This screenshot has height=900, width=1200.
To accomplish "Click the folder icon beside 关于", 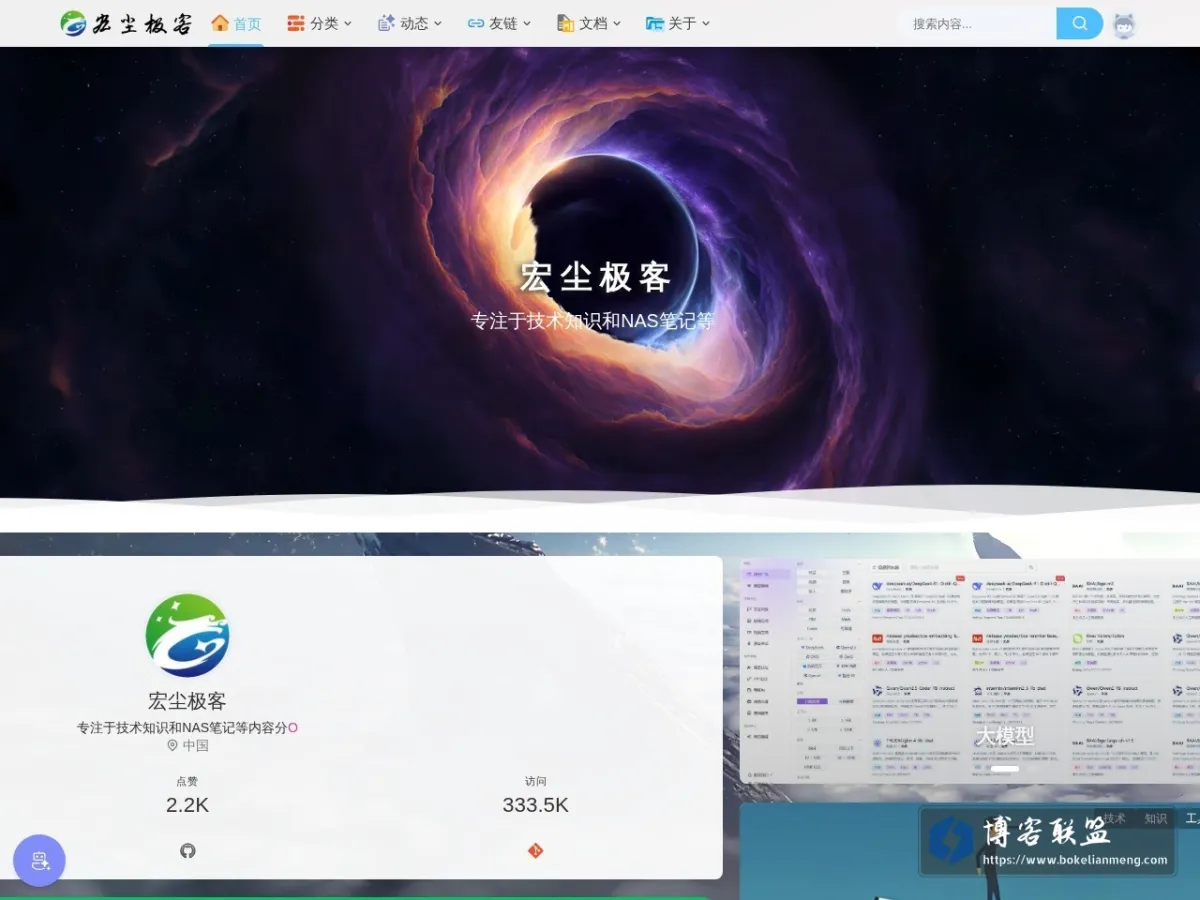I will tap(655, 23).
